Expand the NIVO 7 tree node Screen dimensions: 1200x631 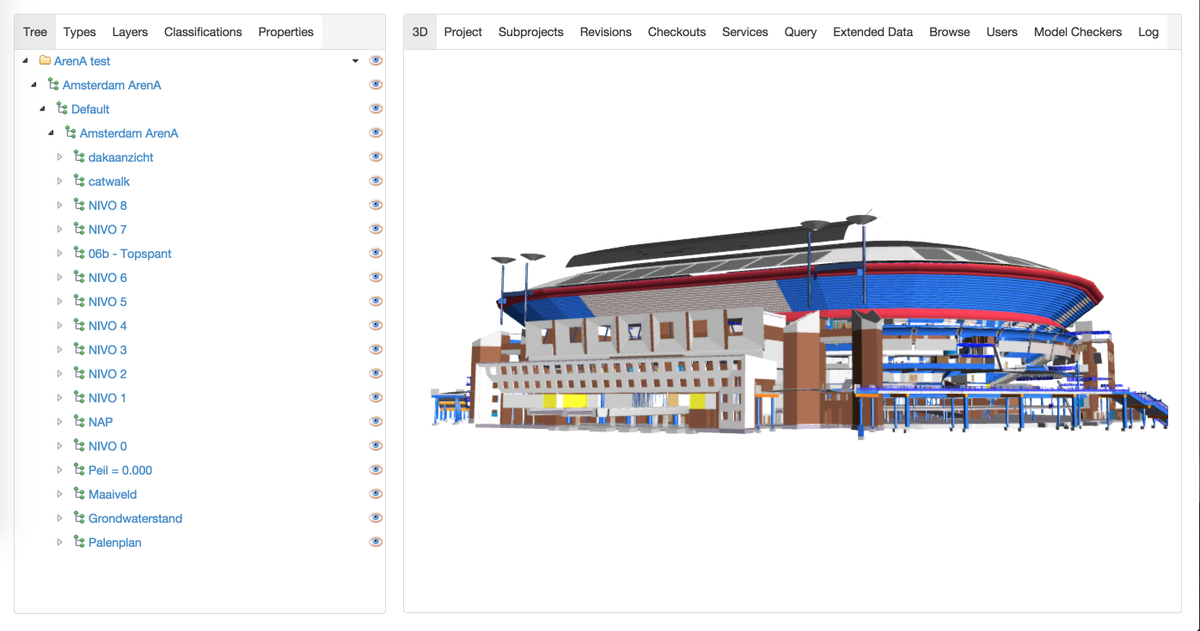(60, 229)
